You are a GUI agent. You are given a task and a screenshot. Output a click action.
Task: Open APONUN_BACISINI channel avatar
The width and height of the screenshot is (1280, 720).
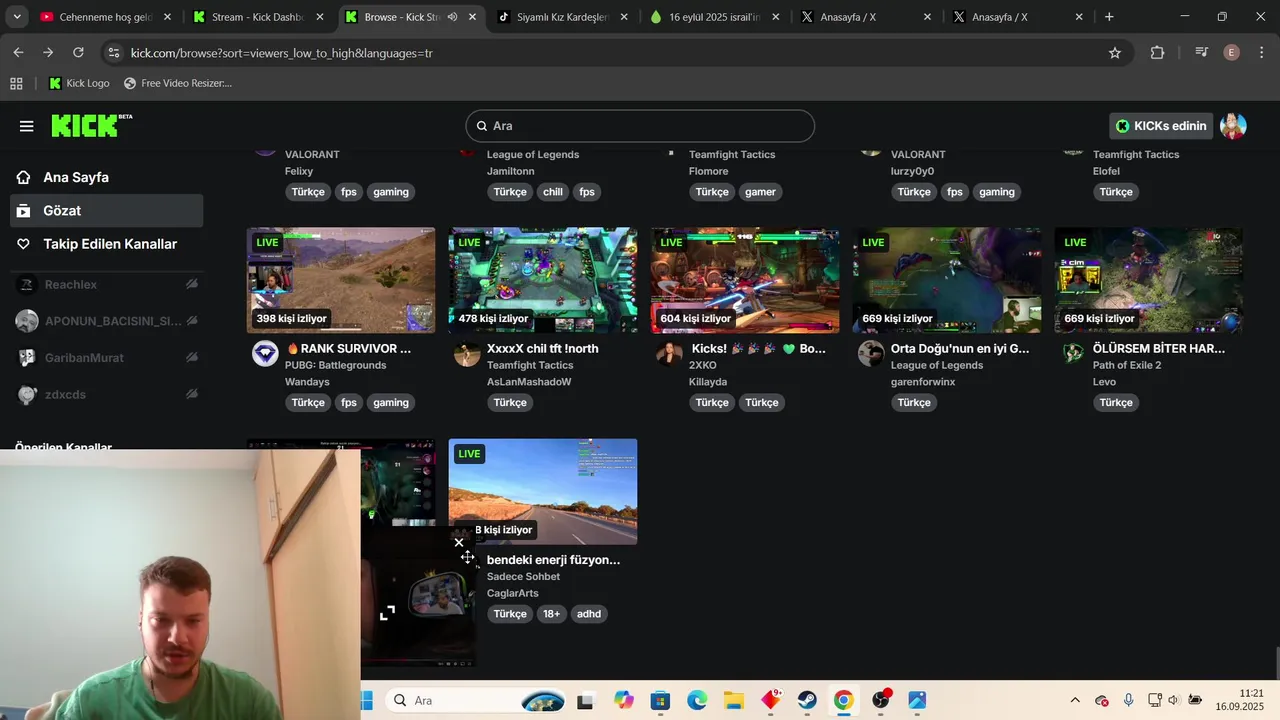[x=27, y=321]
